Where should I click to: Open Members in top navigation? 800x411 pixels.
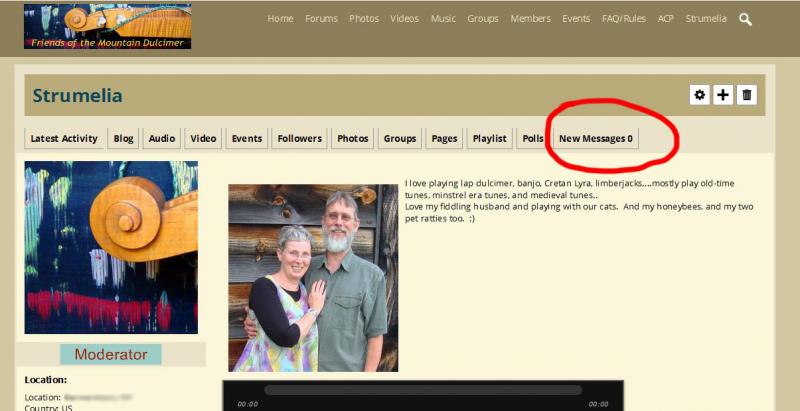531,19
